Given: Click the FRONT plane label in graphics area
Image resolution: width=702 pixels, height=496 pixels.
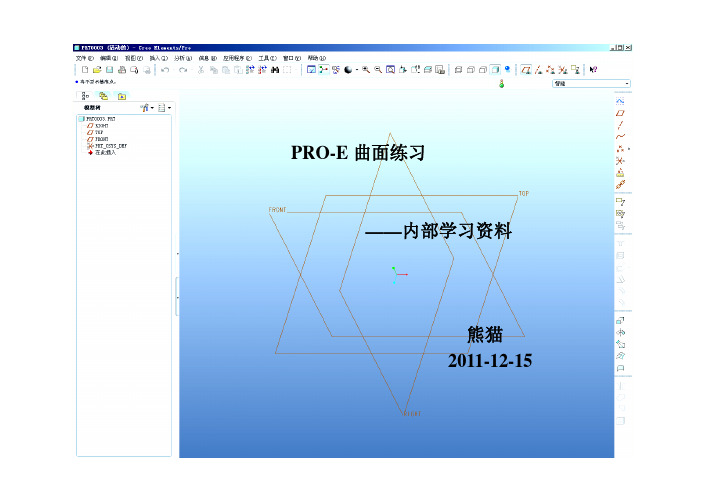Looking at the screenshot, I should pos(277,210).
